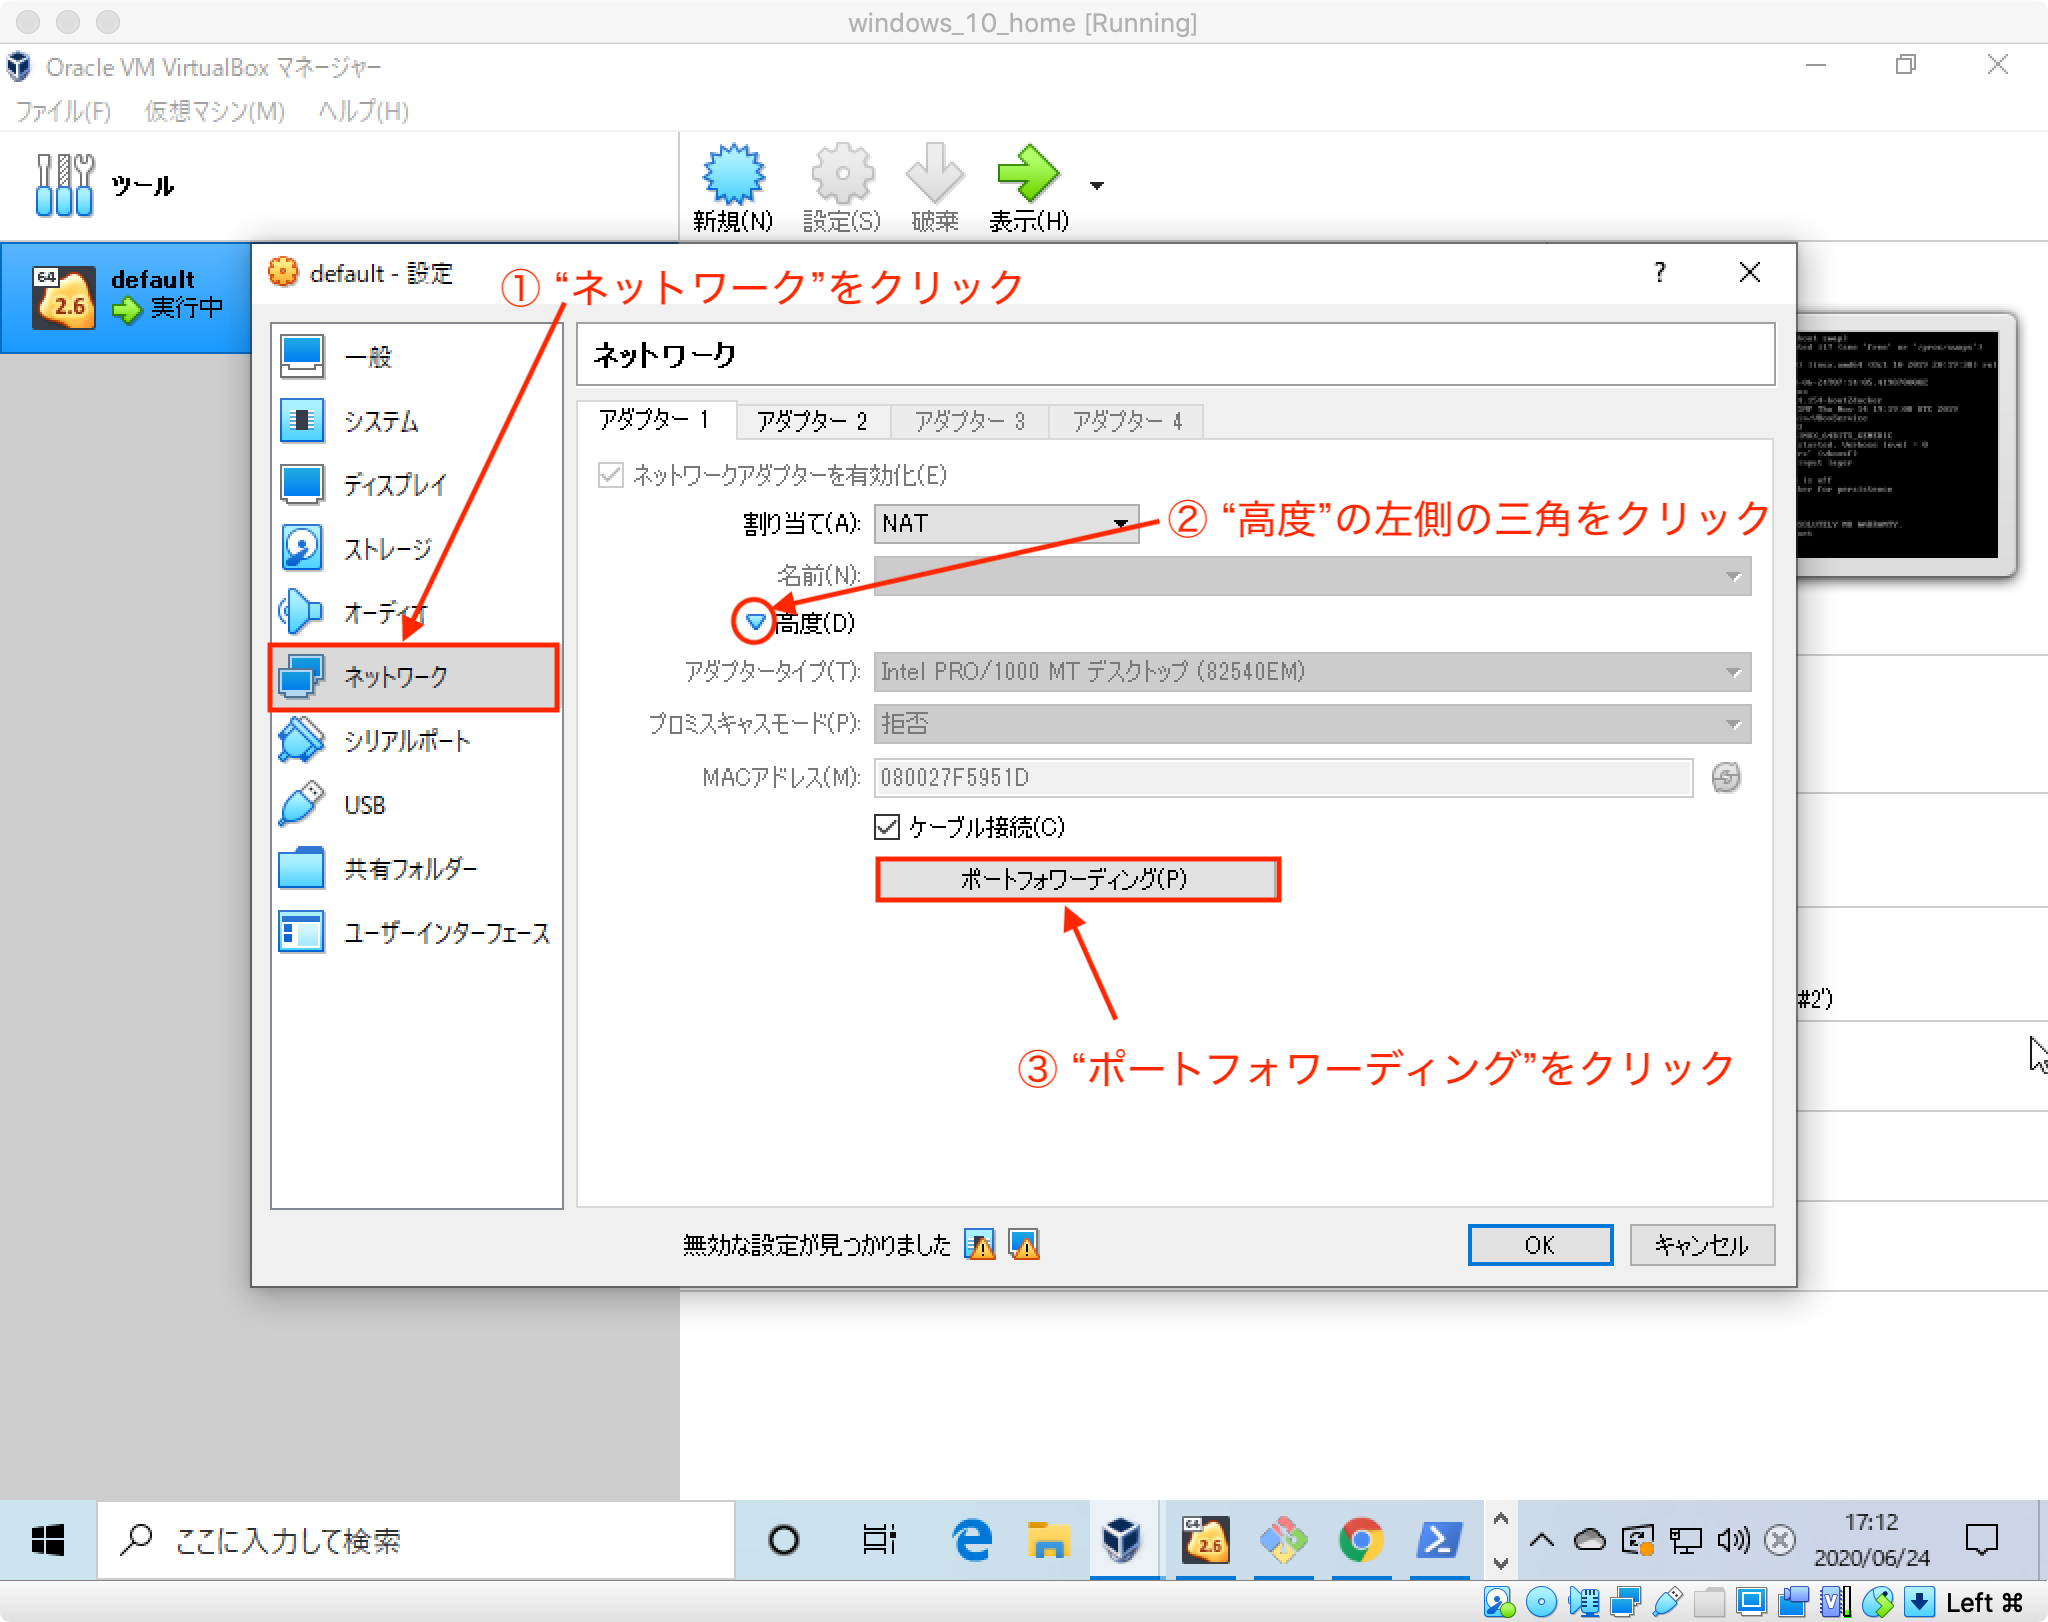Screen dimensions: 2048x1622
Task: Collapse the 高度(D) disclosure triangle
Action: [x=755, y=622]
